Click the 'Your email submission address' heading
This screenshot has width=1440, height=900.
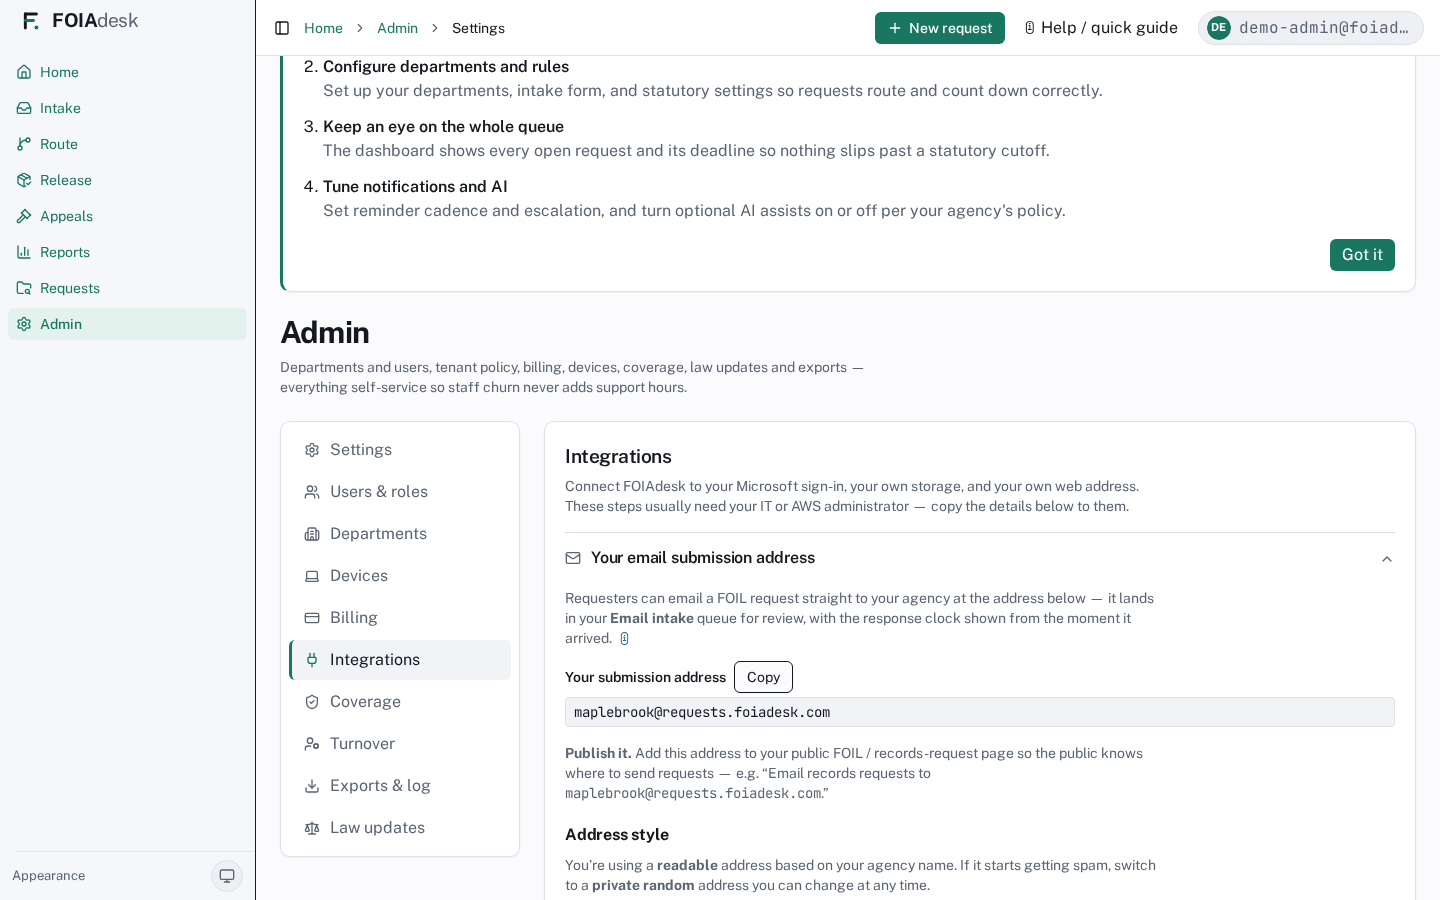(703, 558)
